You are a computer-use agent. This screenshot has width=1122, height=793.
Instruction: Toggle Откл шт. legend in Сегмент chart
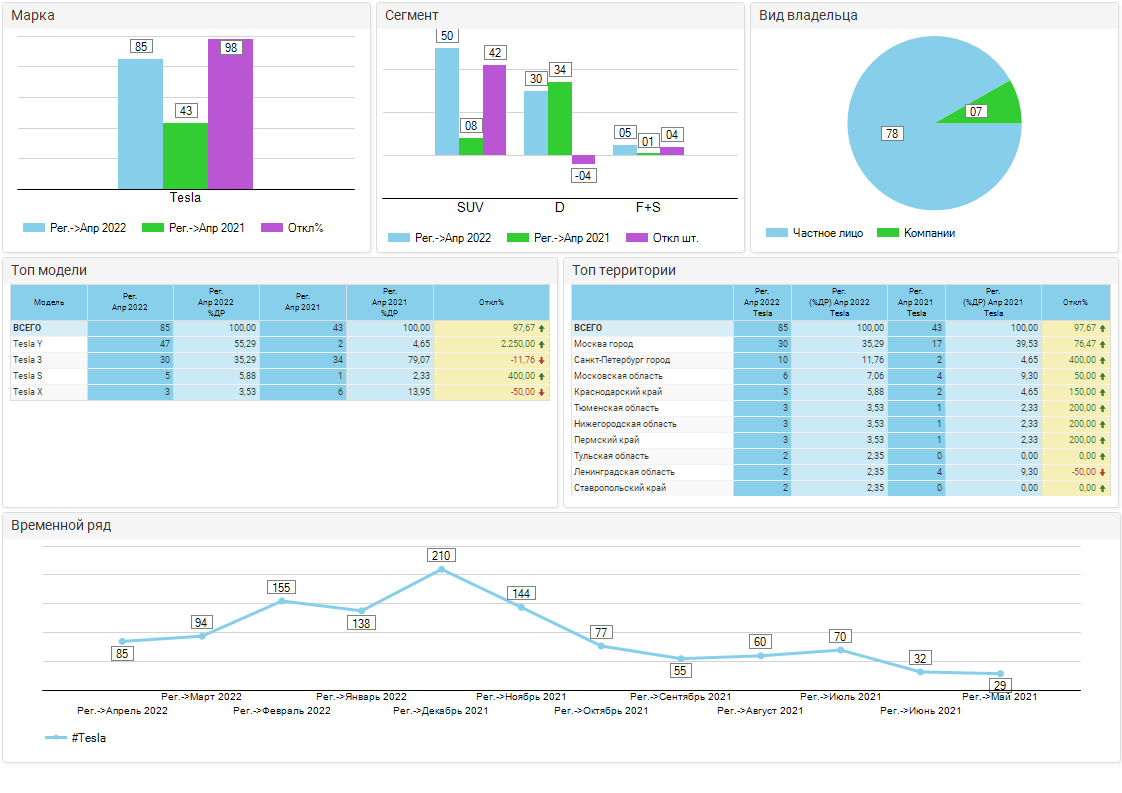point(636,238)
